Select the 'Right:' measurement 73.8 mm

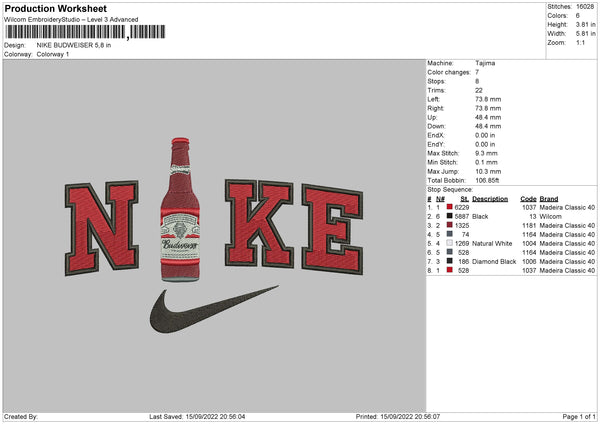pos(488,108)
